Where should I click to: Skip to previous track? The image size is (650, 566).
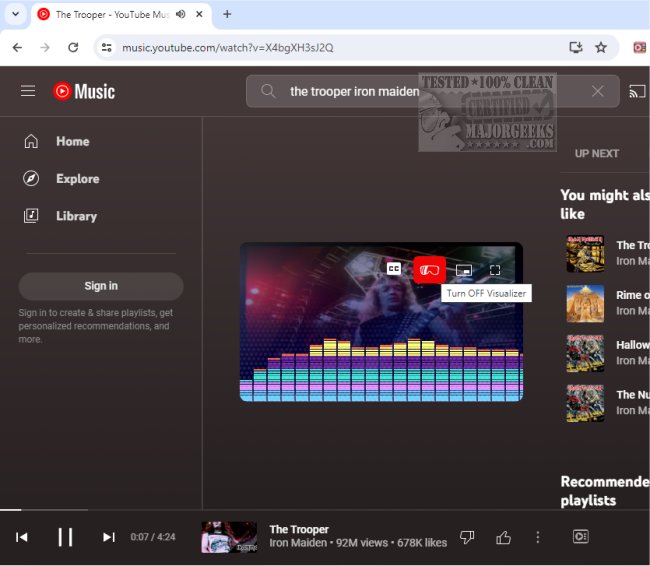click(x=22, y=537)
